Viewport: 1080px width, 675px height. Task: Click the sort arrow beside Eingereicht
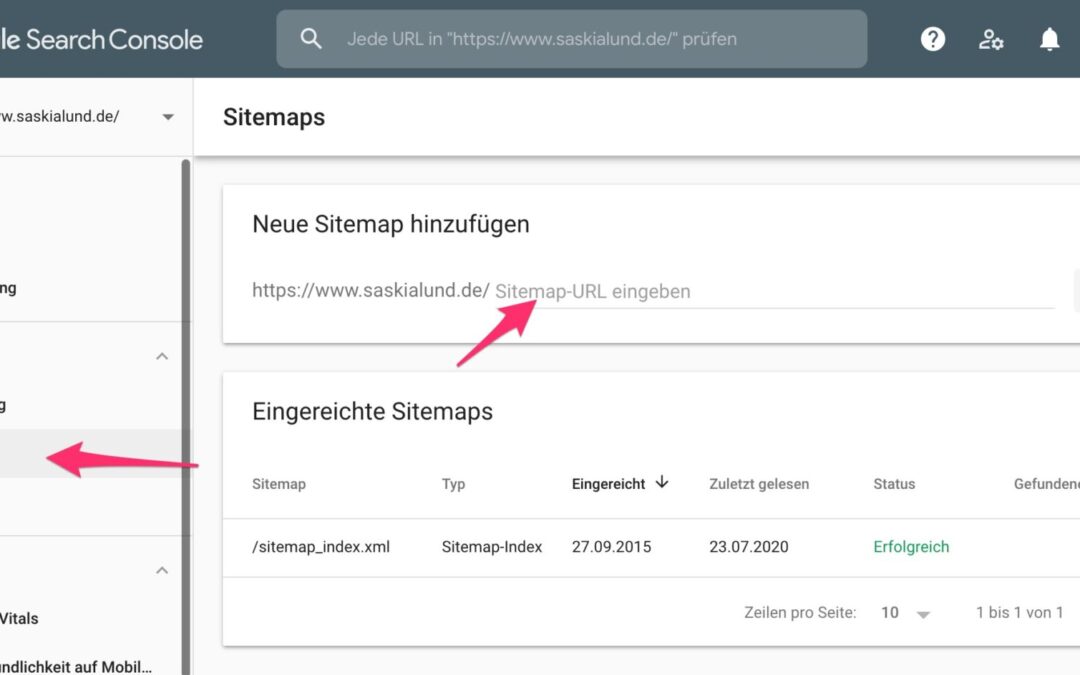[661, 483]
